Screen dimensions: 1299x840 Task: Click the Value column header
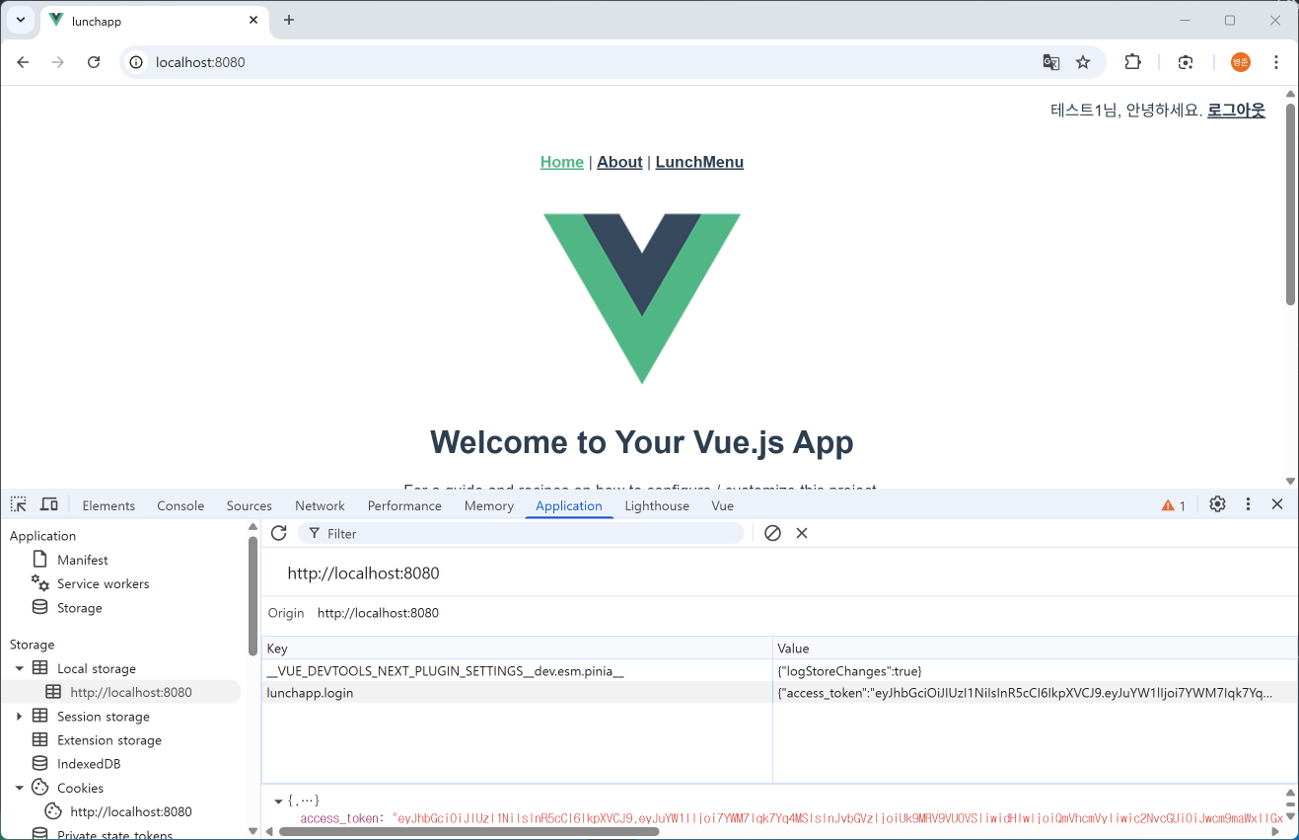pos(1035,648)
